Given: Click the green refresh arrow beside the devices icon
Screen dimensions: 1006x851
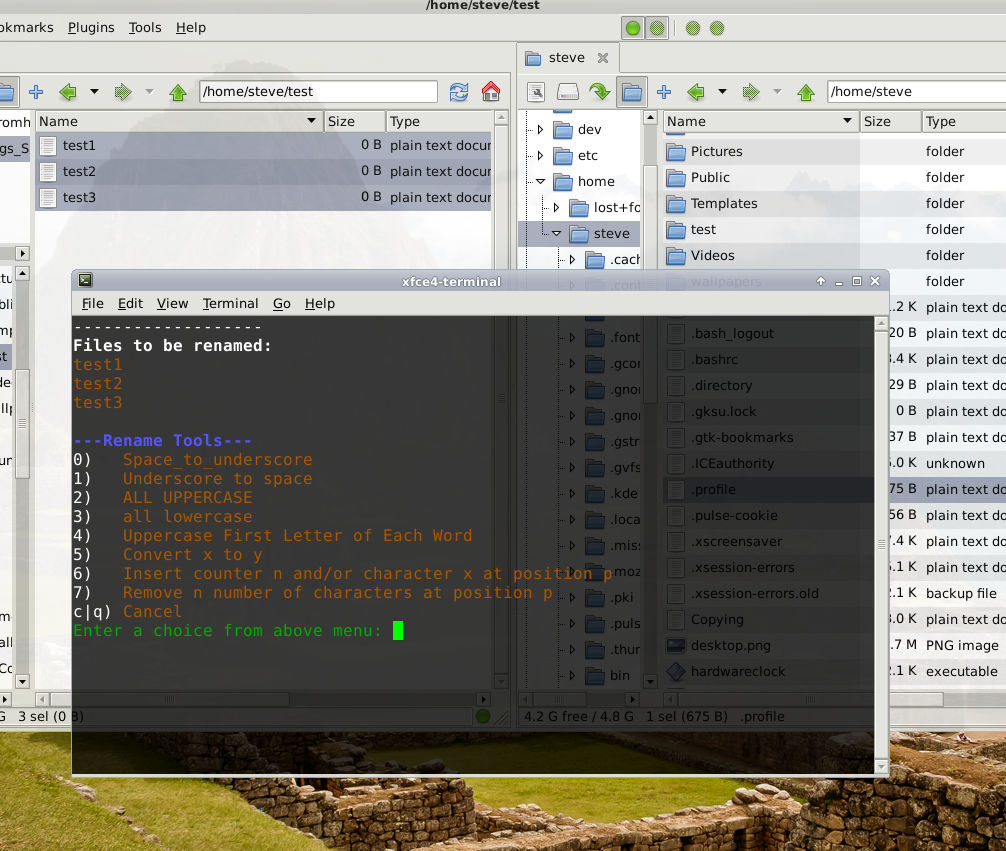Looking at the screenshot, I should click(600, 92).
